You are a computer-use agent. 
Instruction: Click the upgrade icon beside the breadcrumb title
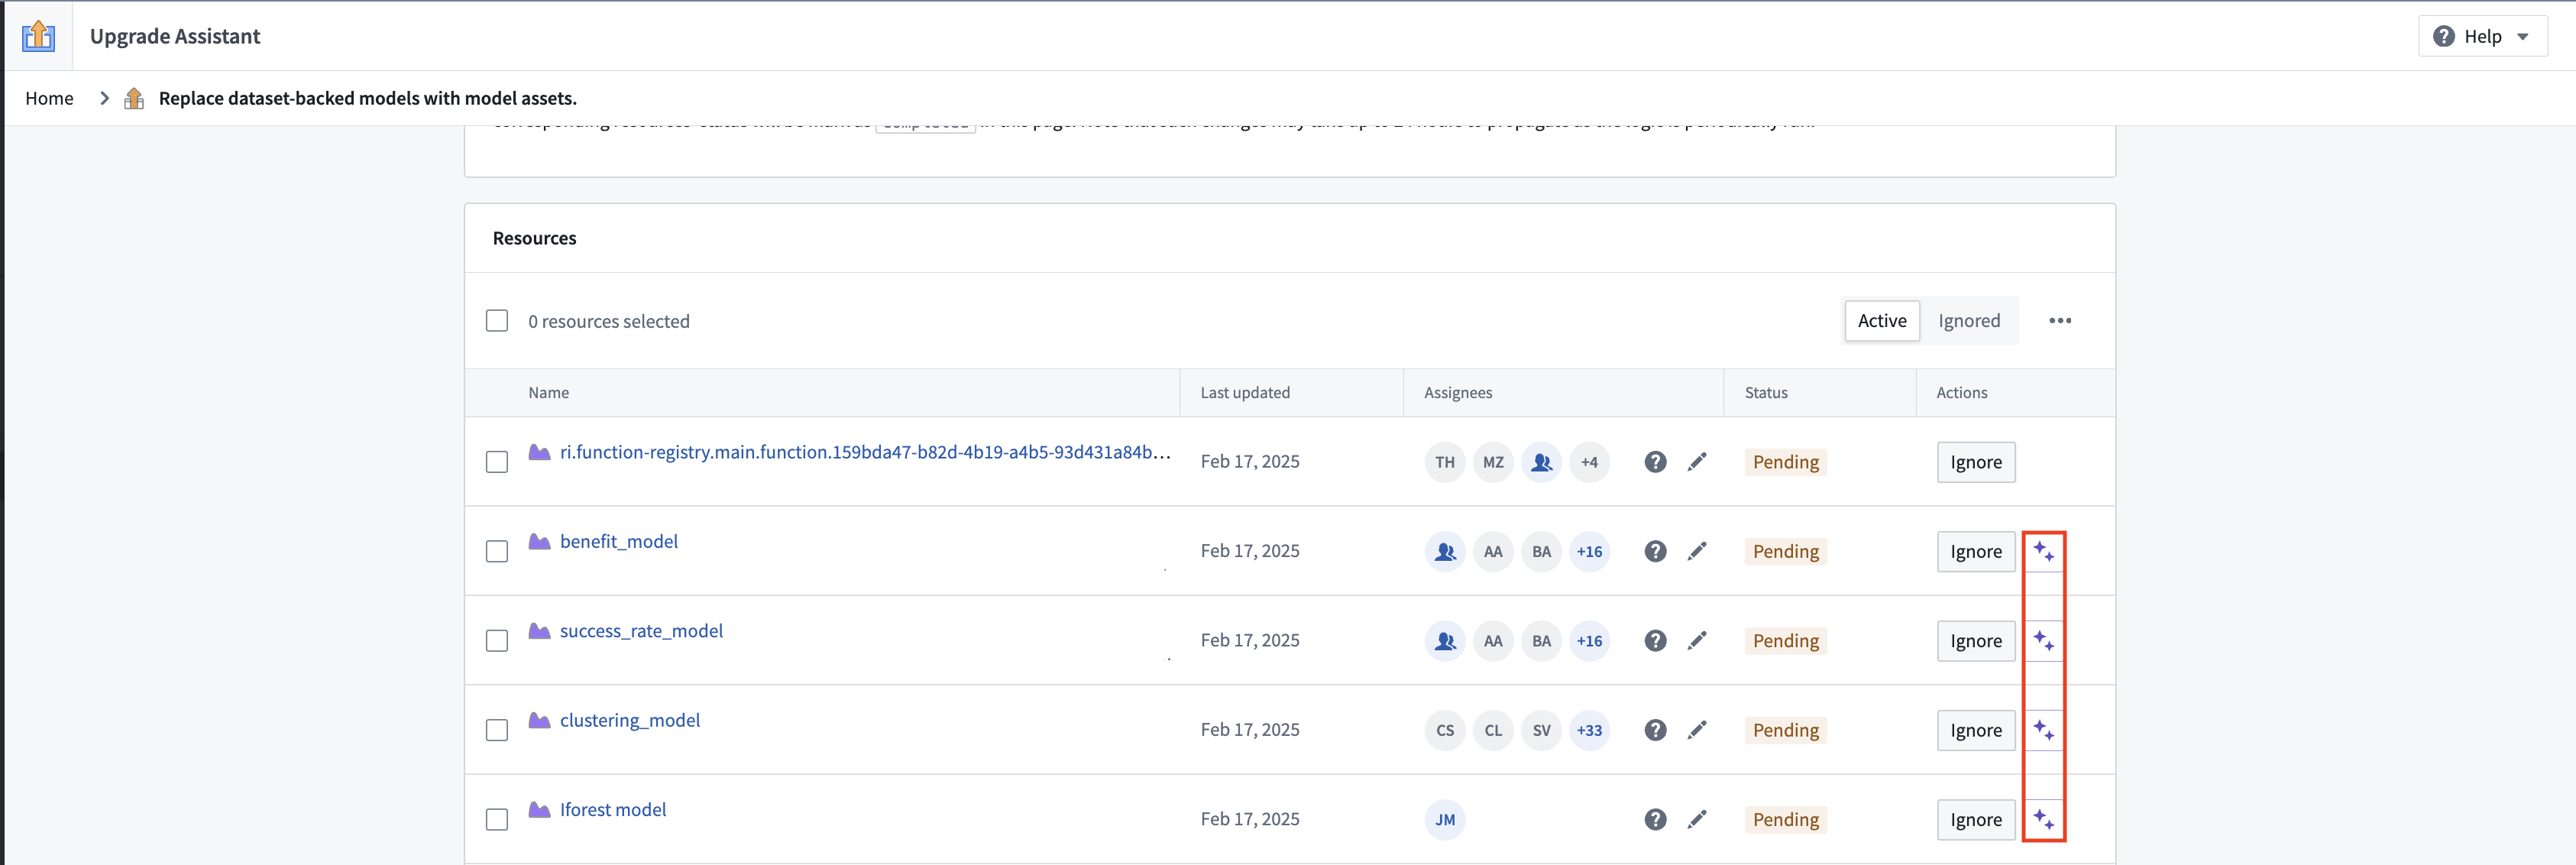tap(134, 98)
